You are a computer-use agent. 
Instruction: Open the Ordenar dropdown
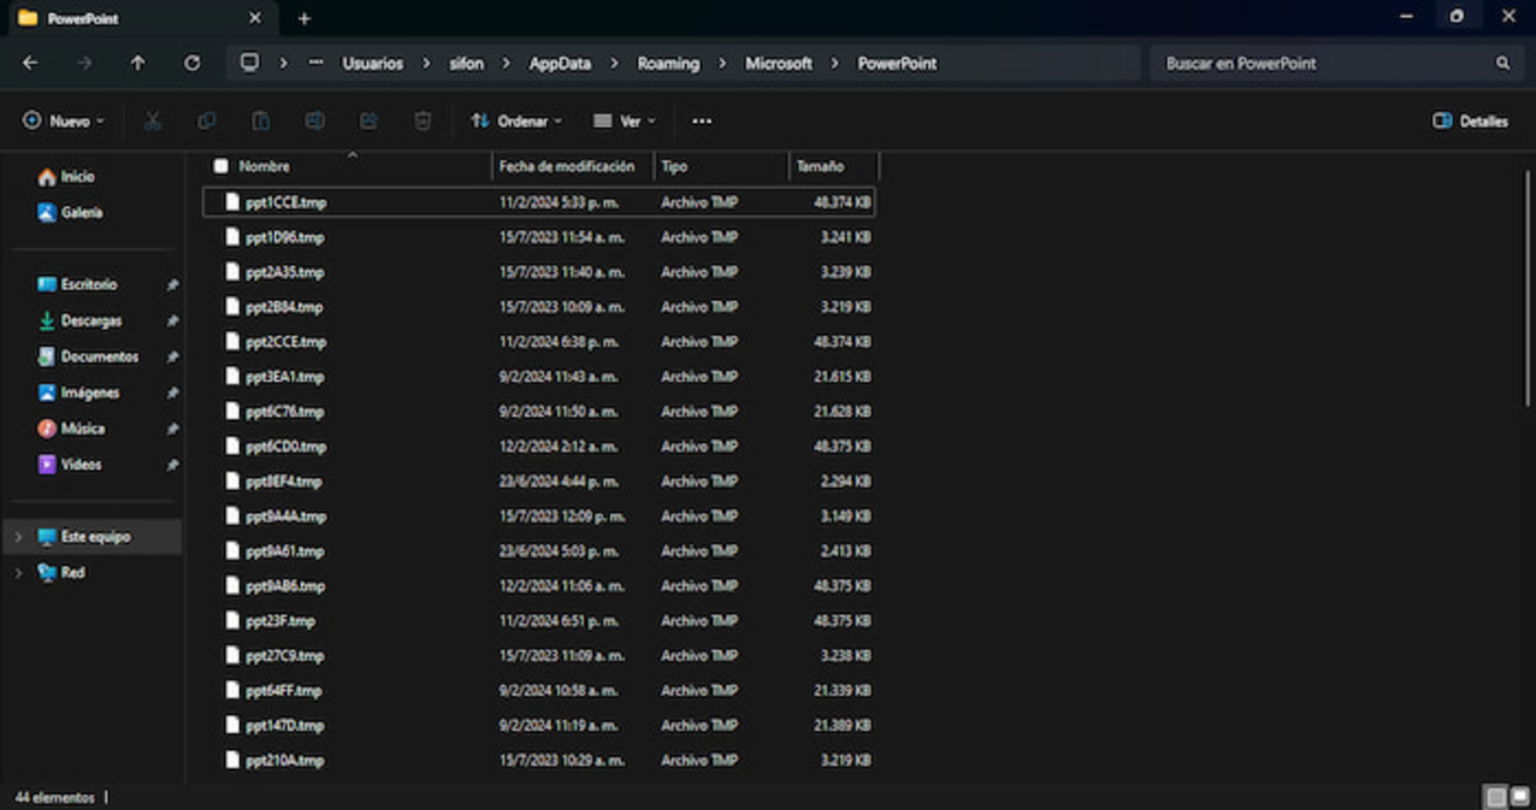click(516, 121)
